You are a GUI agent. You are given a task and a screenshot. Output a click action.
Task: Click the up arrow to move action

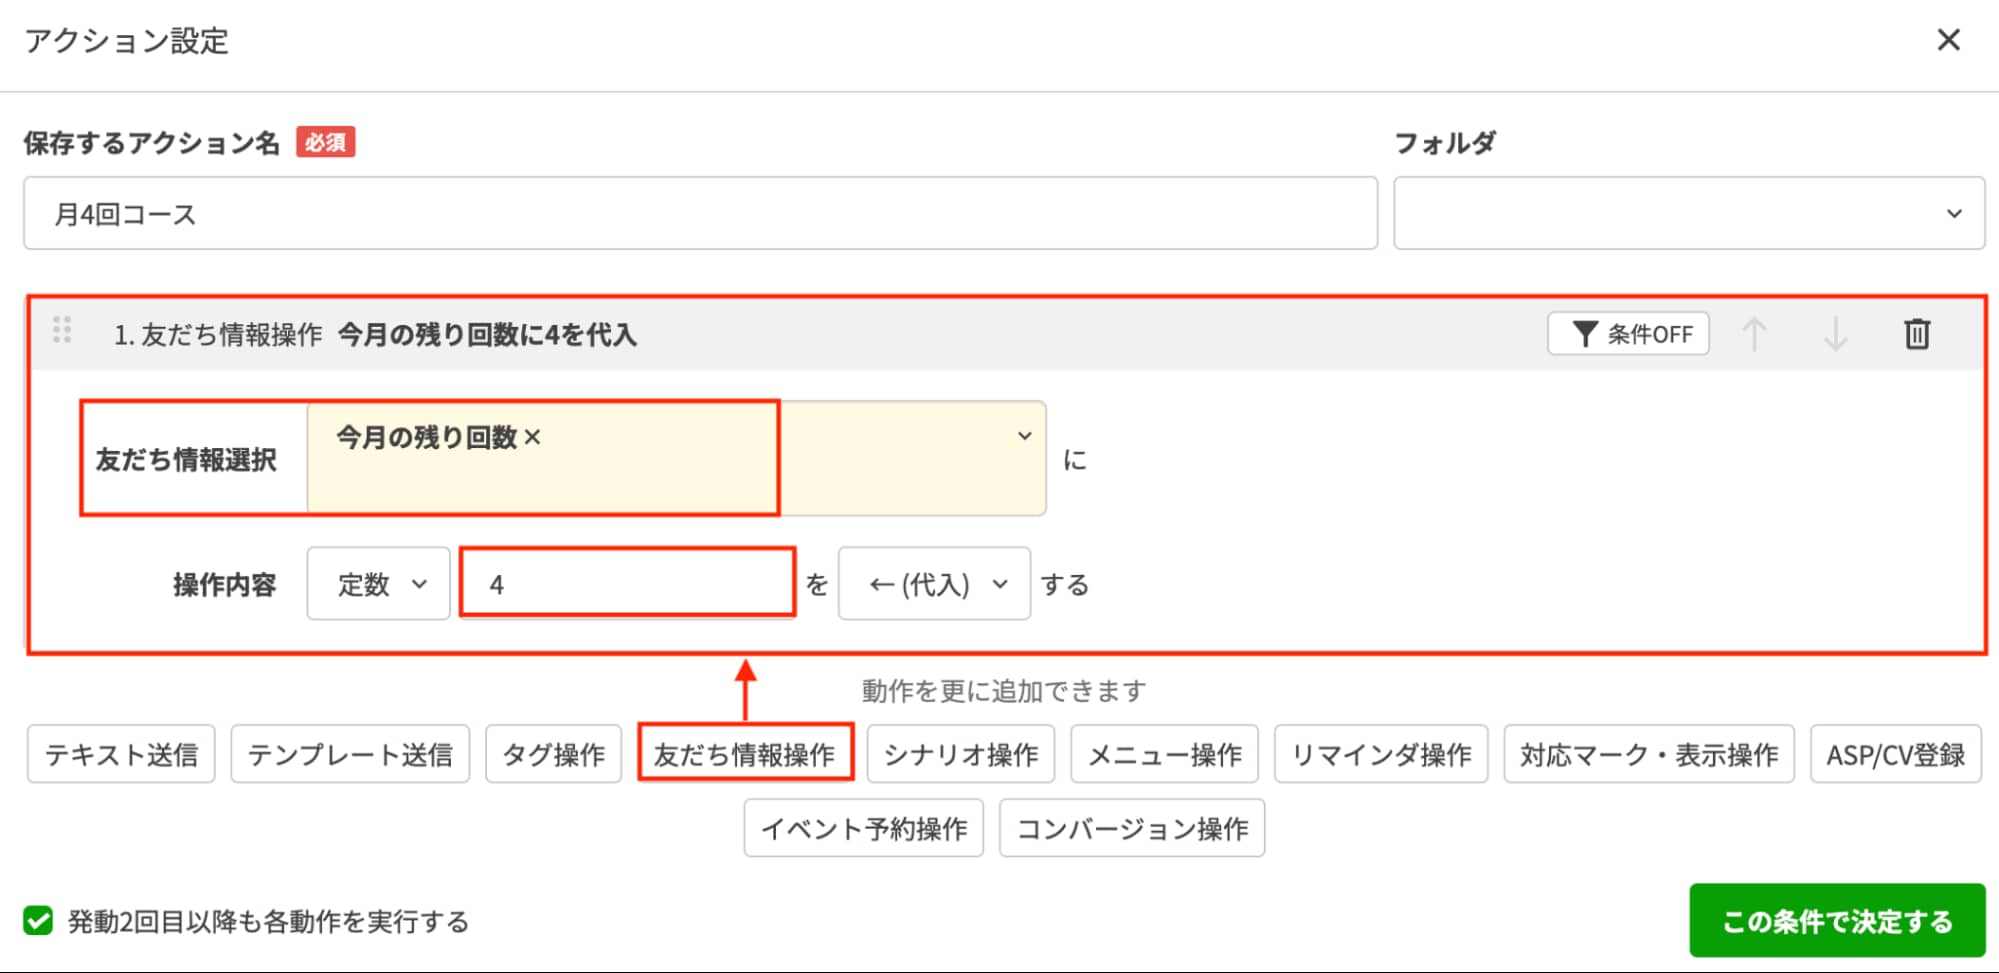point(1756,334)
